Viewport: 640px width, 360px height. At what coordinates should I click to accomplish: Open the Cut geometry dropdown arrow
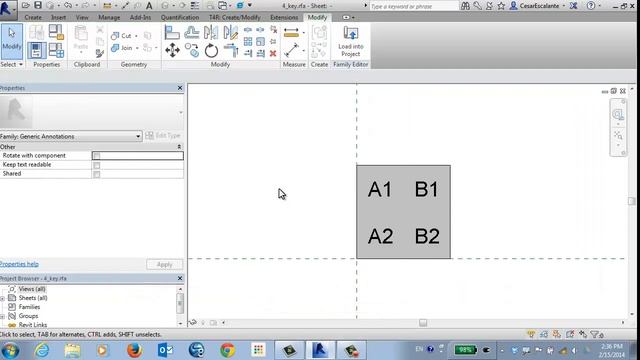(x=137, y=36)
